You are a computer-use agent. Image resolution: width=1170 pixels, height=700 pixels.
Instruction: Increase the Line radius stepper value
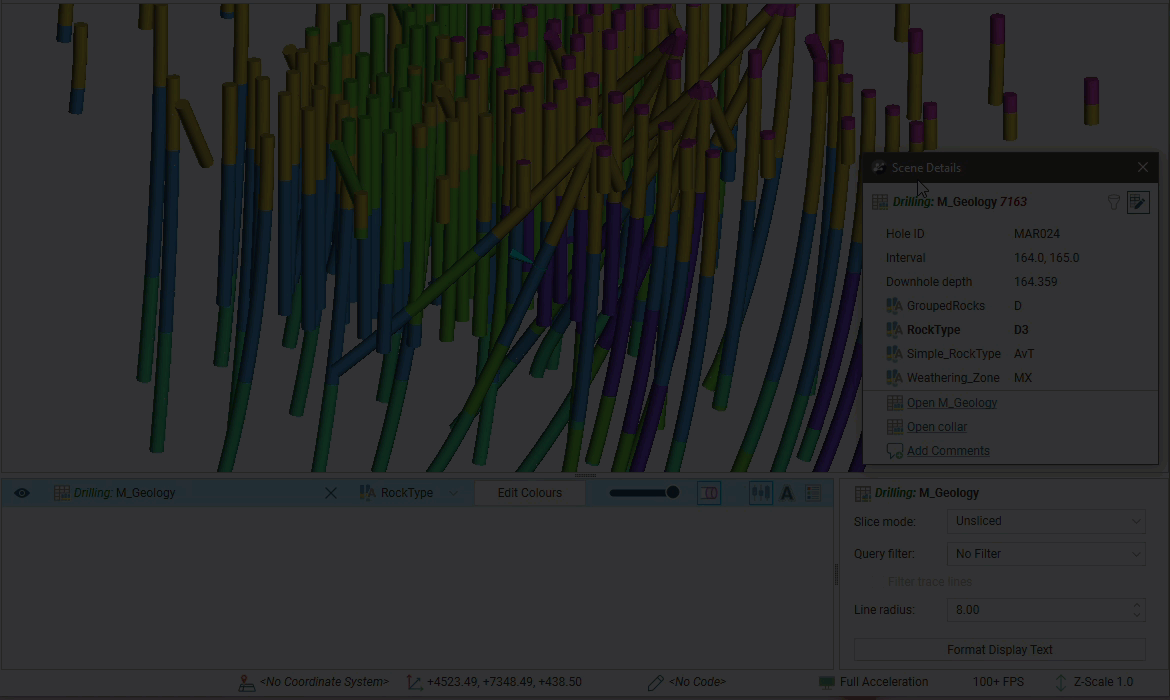[x=1136, y=604]
